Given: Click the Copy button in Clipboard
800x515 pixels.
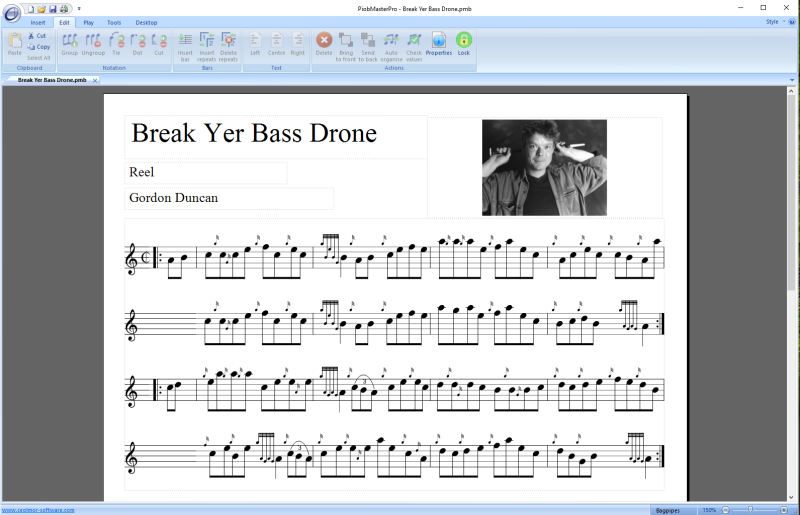Looking at the screenshot, I should coord(39,46).
